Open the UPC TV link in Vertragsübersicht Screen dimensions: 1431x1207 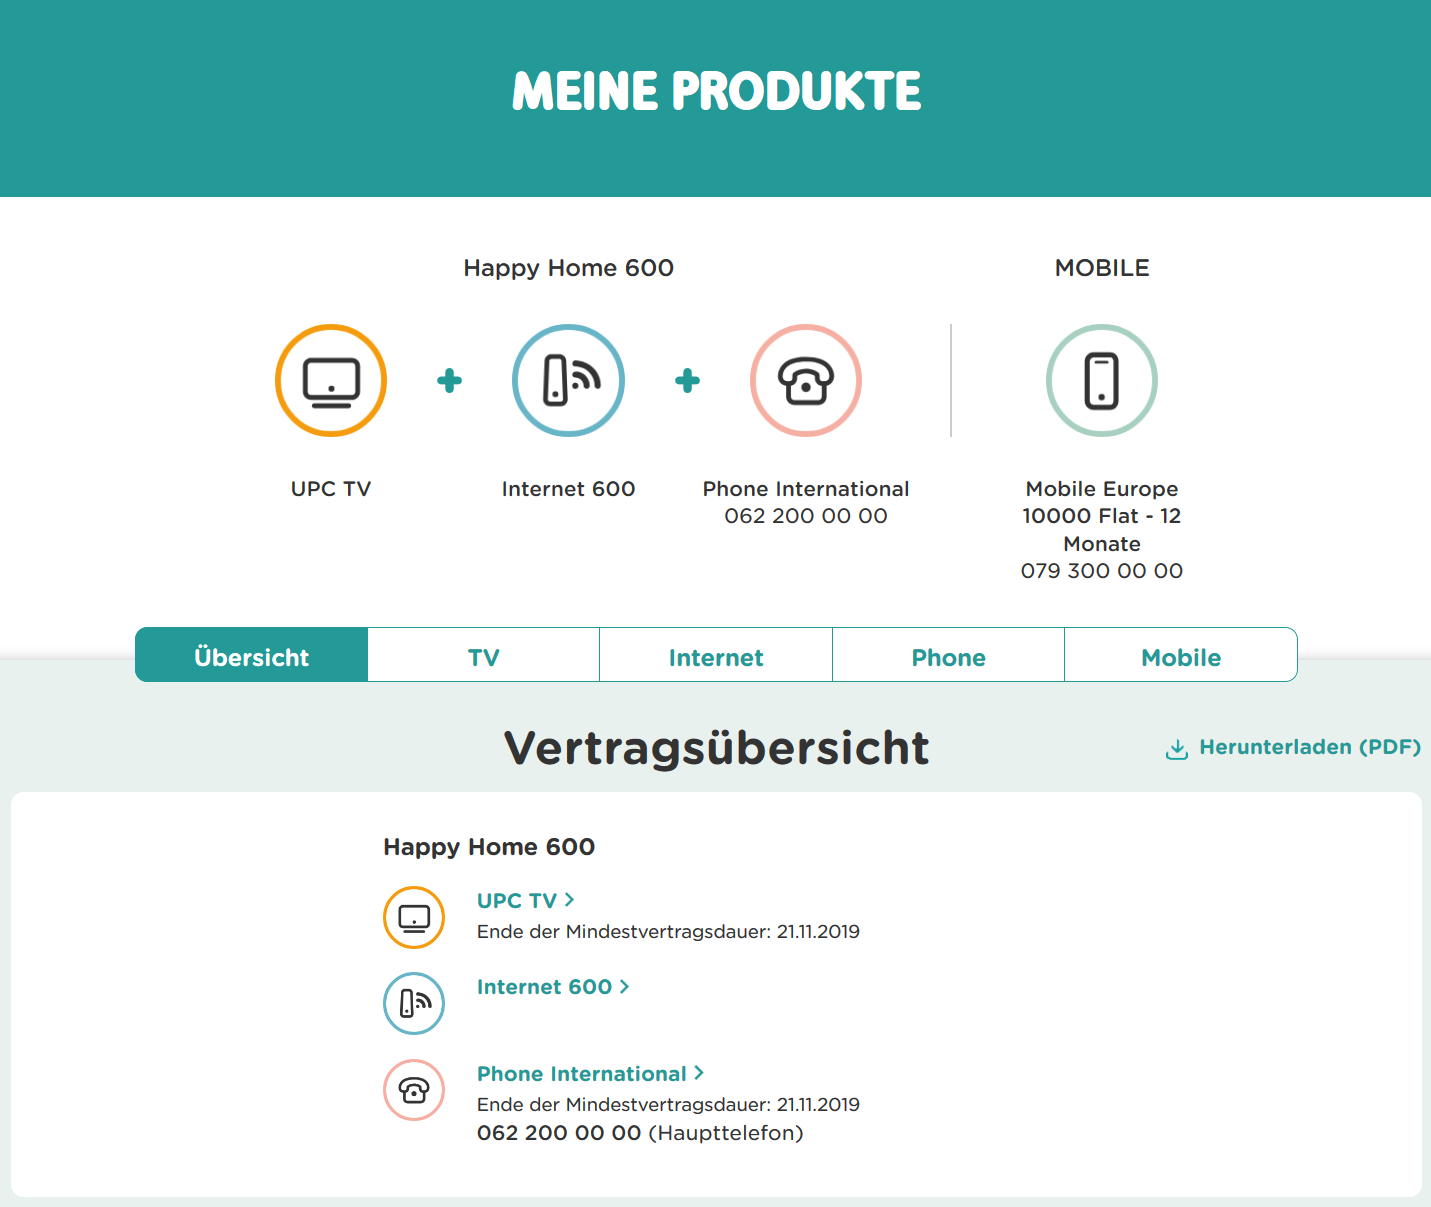pyautogui.click(x=517, y=901)
